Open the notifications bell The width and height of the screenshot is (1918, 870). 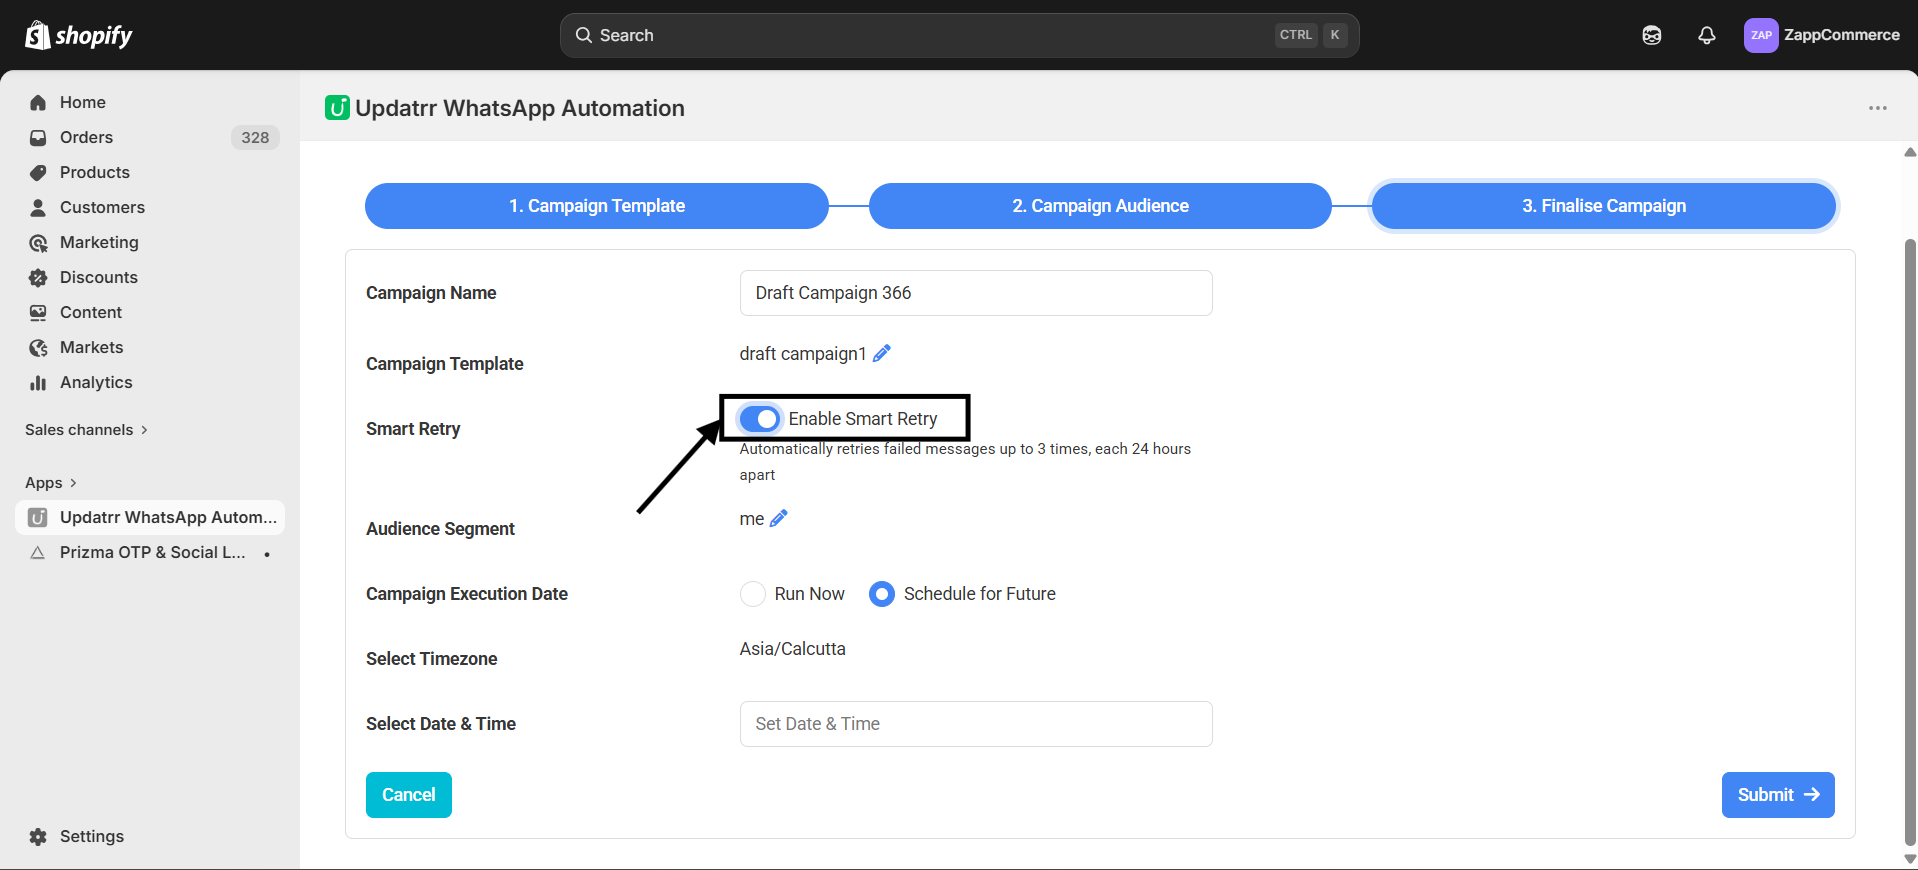coord(1706,35)
